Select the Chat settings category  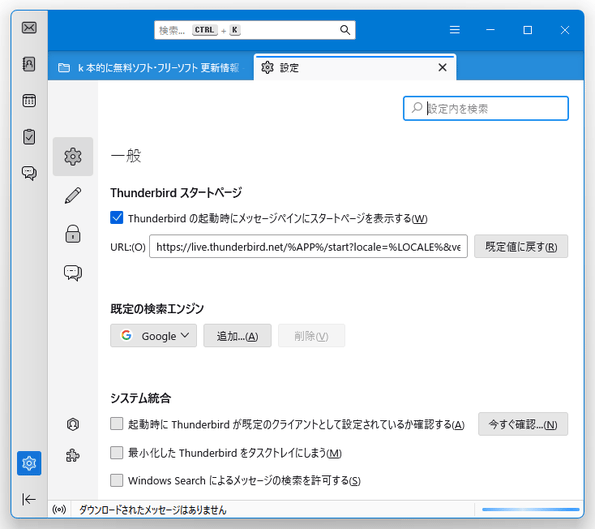click(x=73, y=272)
